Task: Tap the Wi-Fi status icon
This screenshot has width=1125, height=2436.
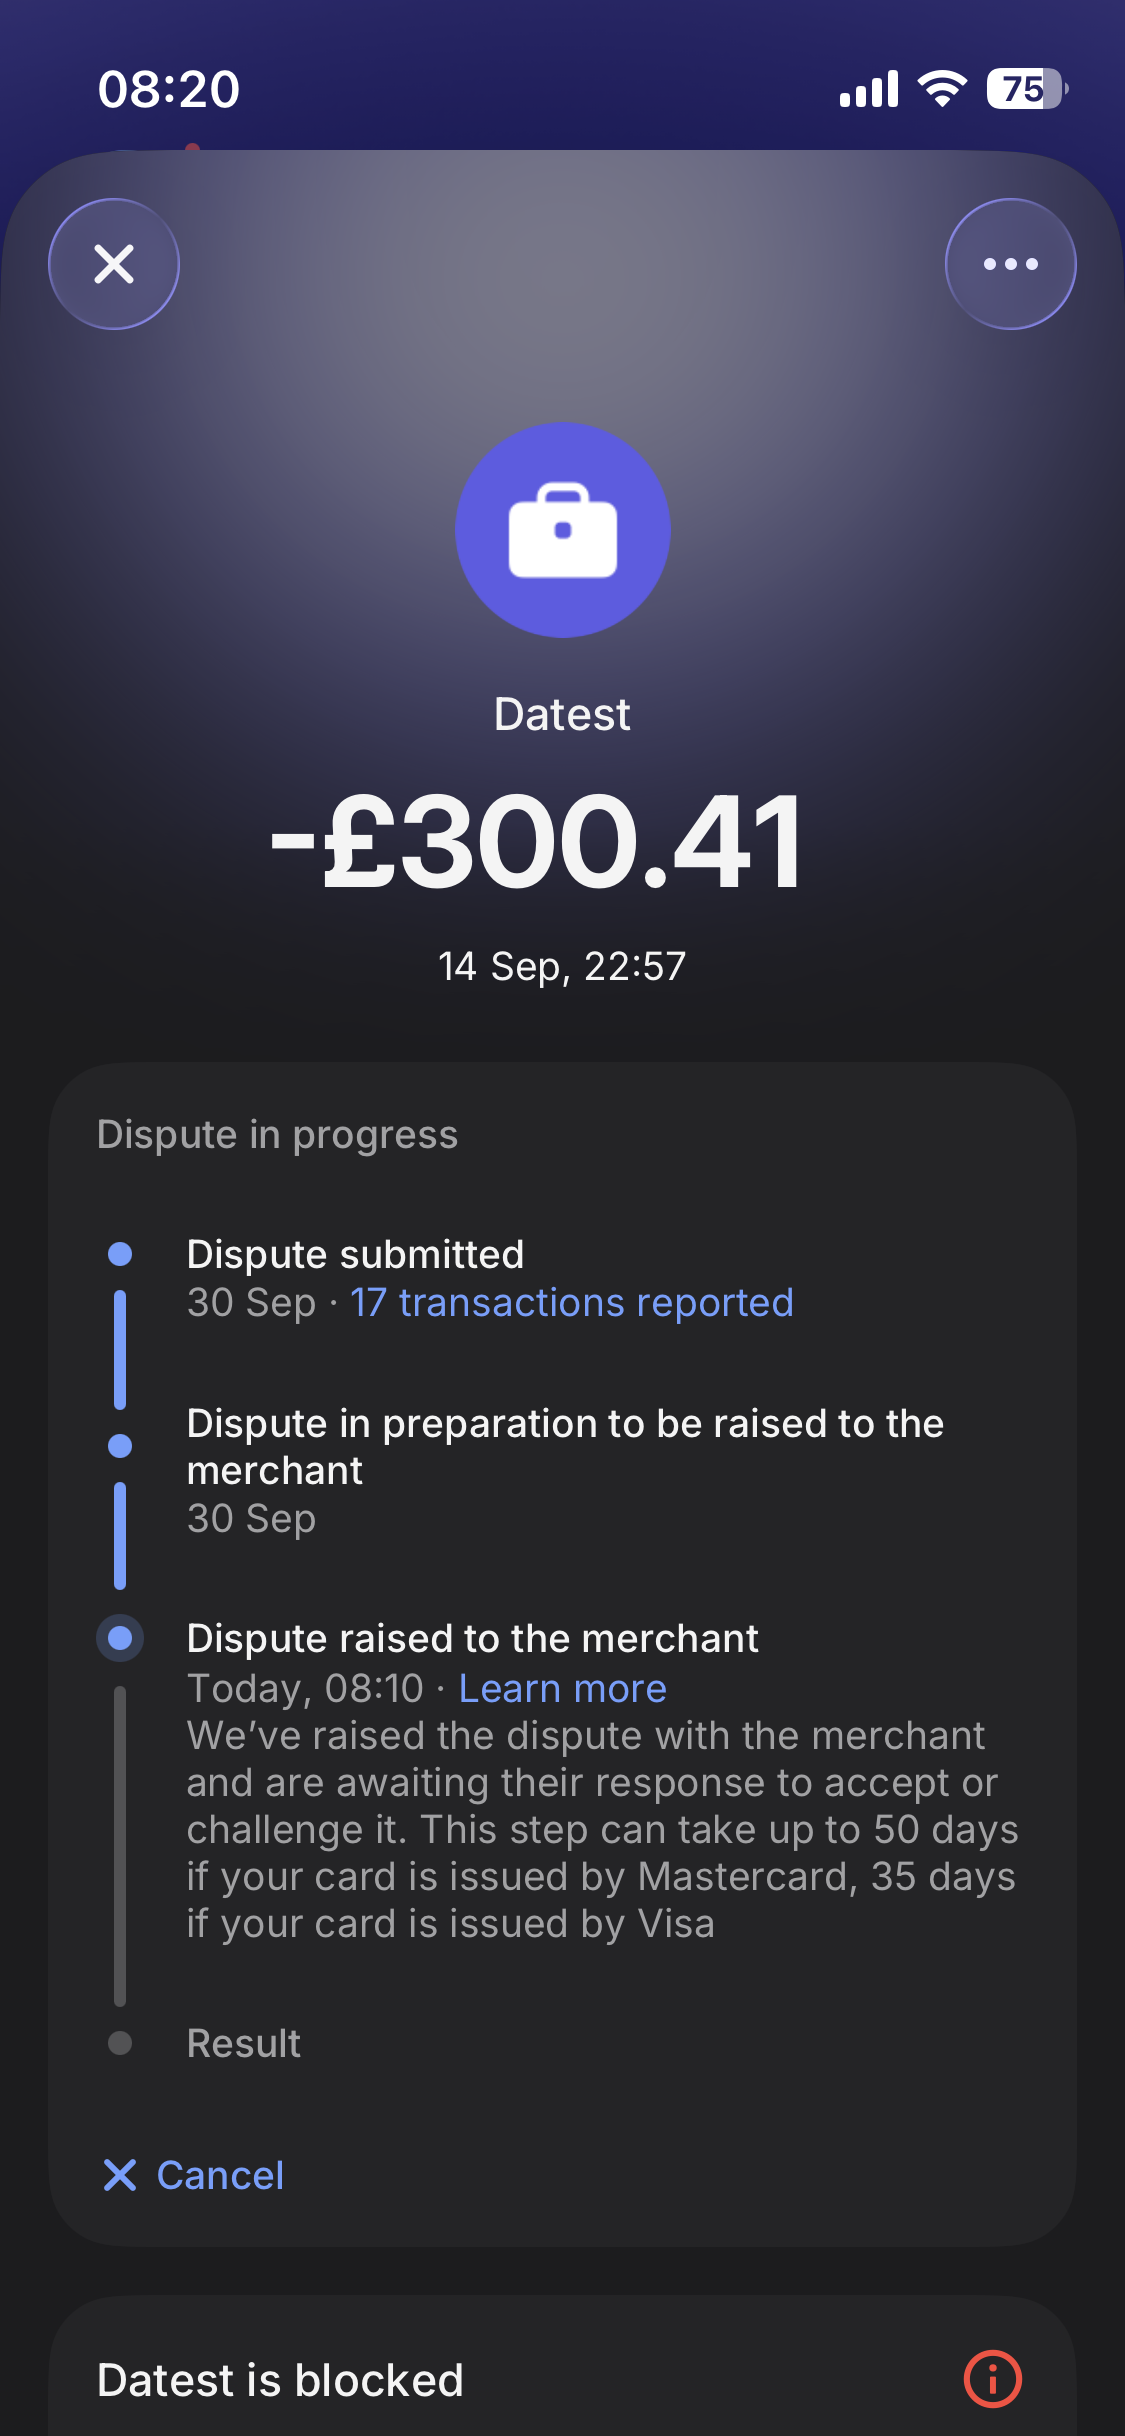Action: pyautogui.click(x=943, y=89)
